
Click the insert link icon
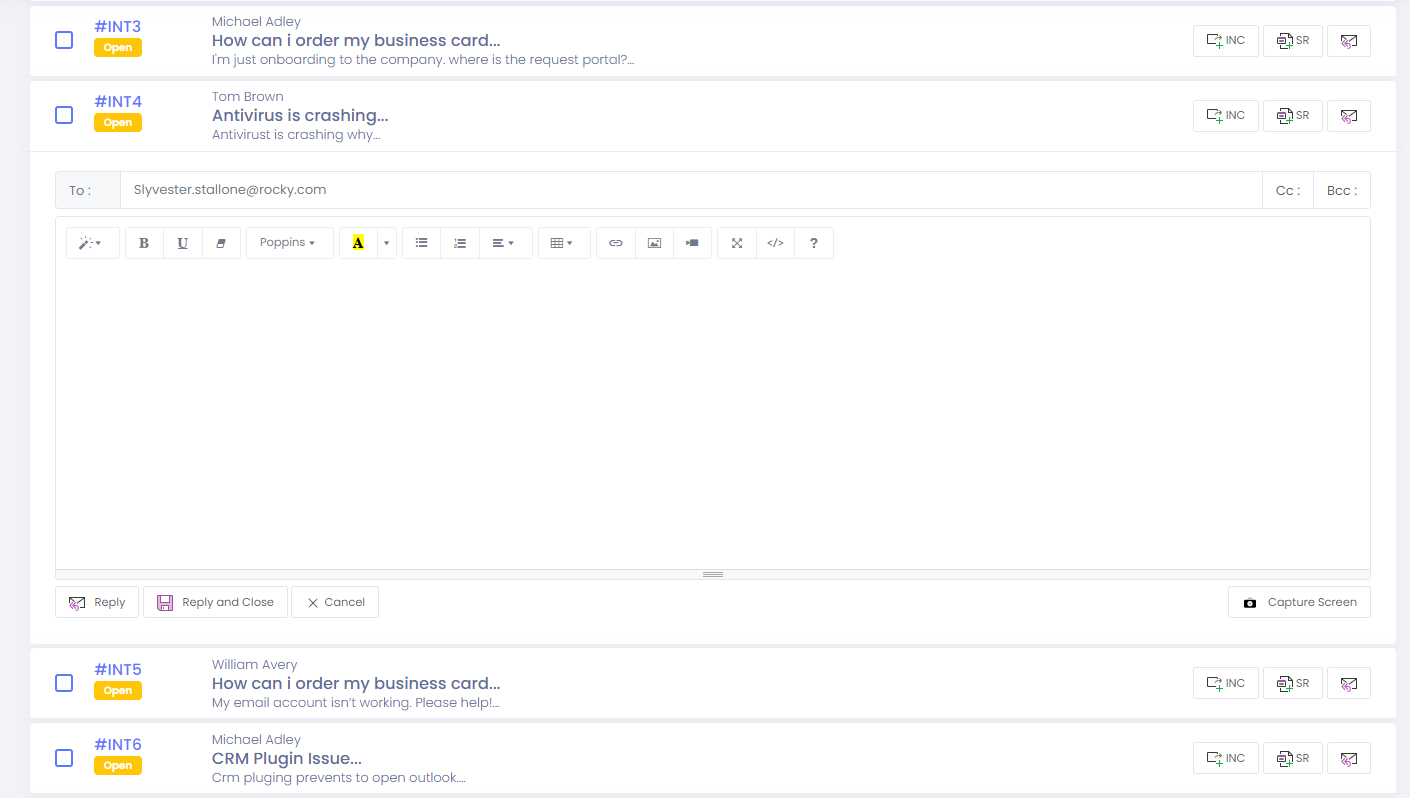616,243
